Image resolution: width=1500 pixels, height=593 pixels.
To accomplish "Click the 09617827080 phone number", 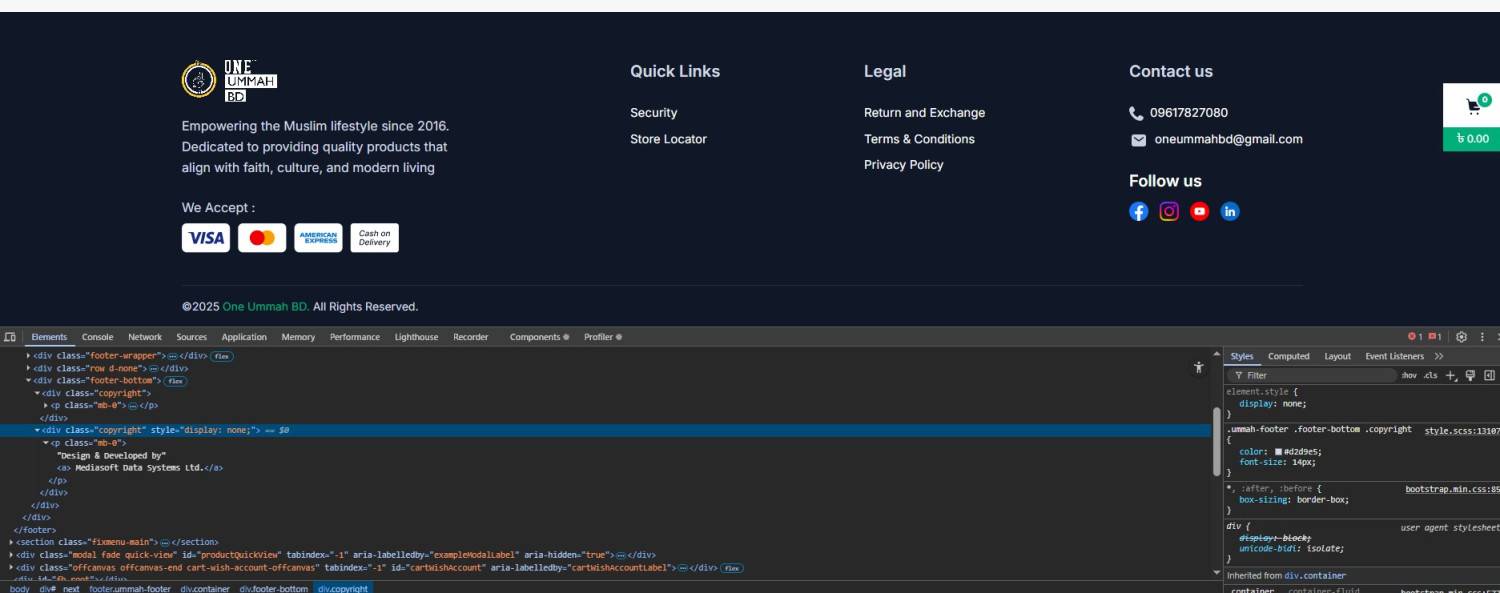I will 1189,113.
